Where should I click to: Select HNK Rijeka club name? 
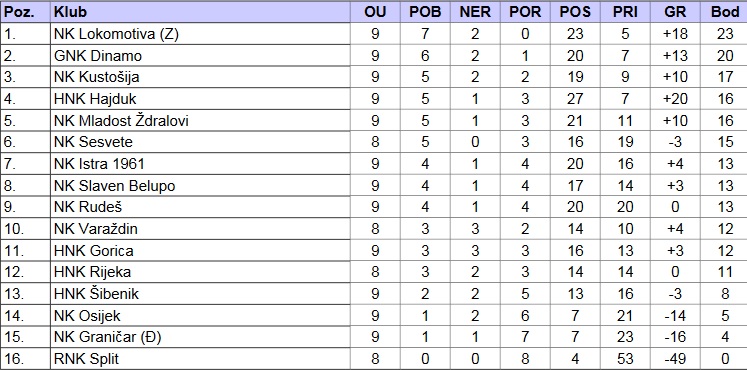coord(92,272)
